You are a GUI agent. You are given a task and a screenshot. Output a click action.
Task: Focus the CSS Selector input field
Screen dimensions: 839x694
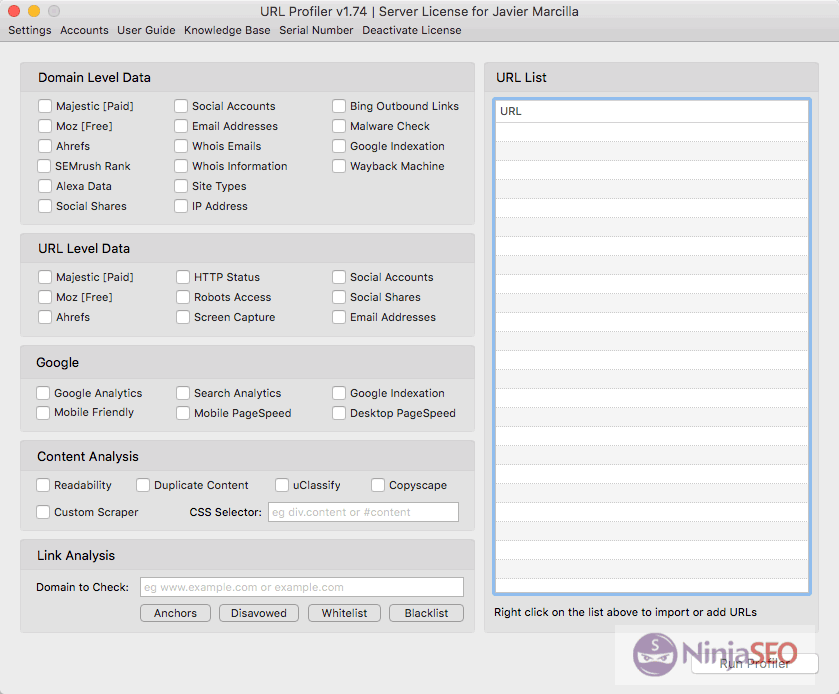pos(363,512)
